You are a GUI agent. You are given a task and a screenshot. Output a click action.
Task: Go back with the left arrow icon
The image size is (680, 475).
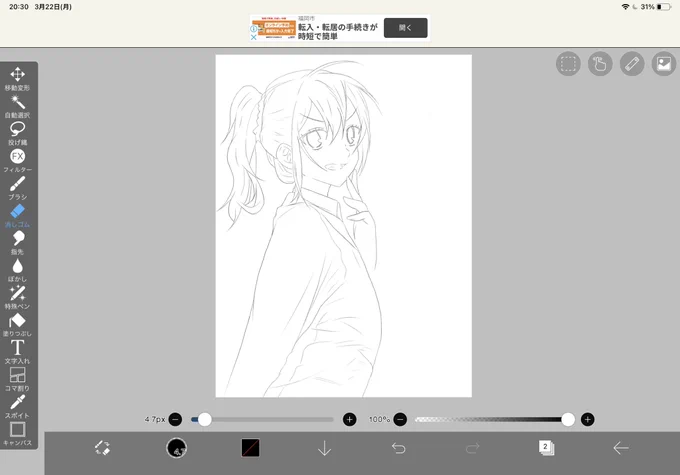(621, 448)
